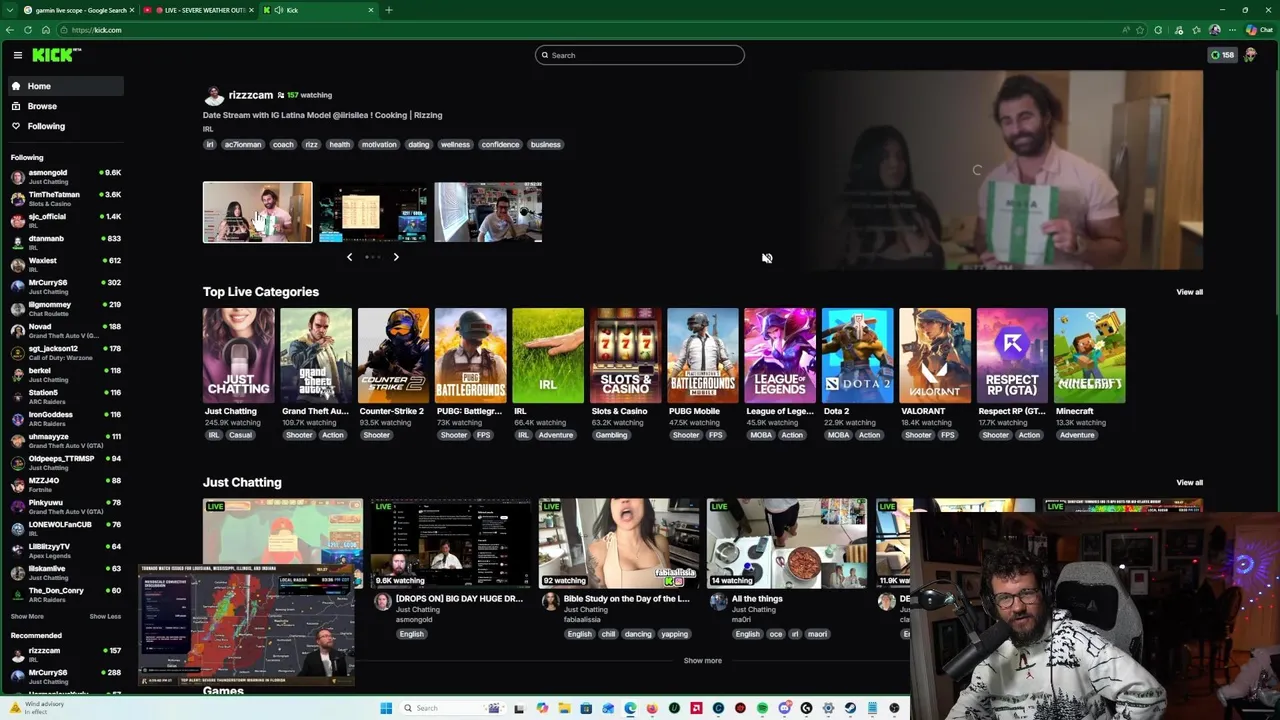The height and width of the screenshot is (720, 1280).
Task: Open asmongold DROPS ON stream thumbnail
Action: point(451,543)
